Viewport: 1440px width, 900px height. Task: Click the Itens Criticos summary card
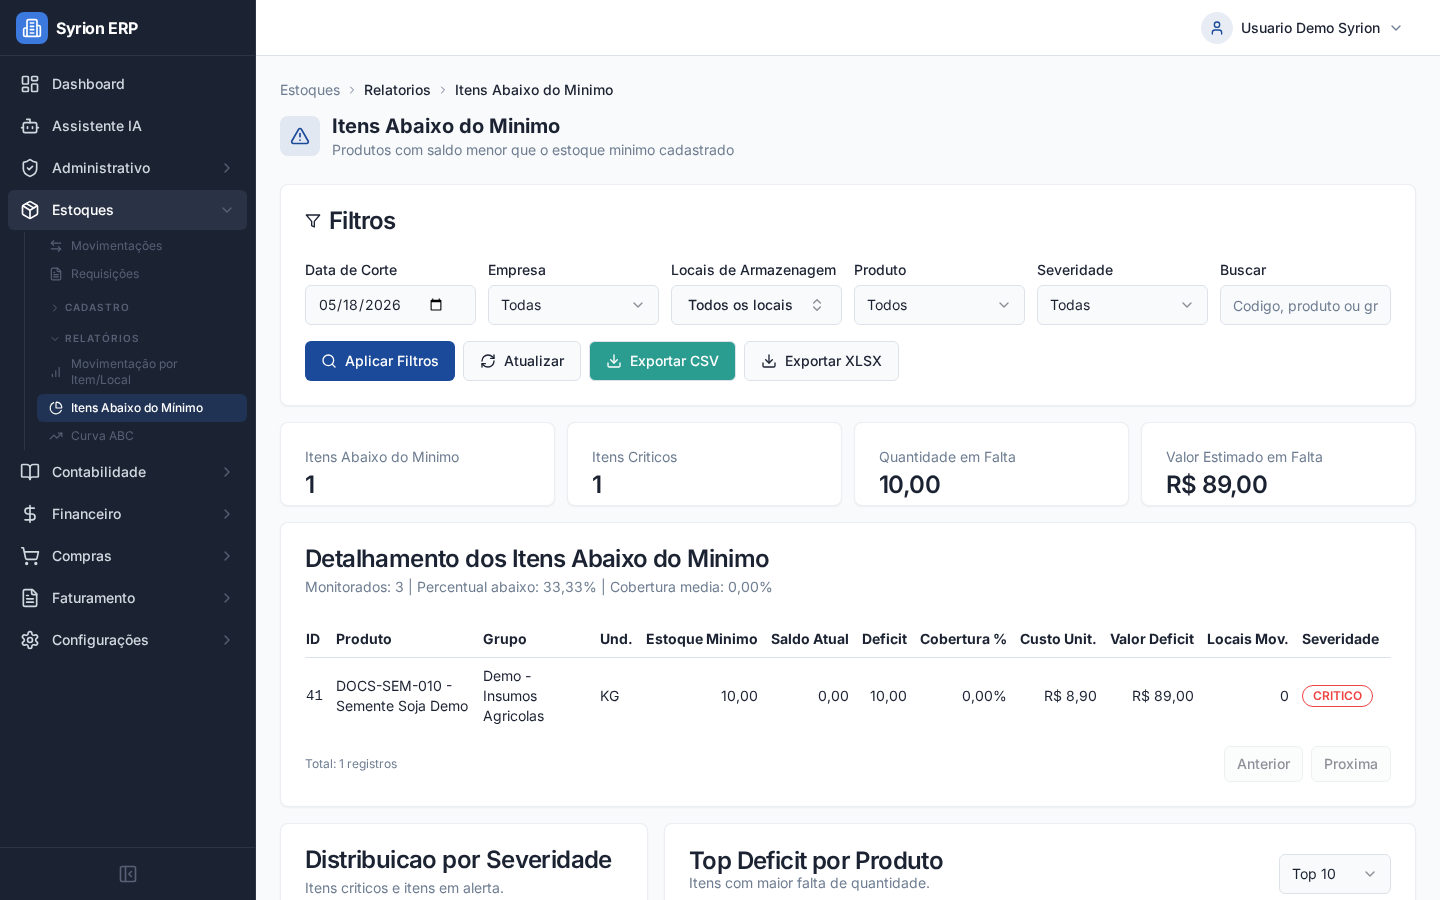[x=704, y=464]
